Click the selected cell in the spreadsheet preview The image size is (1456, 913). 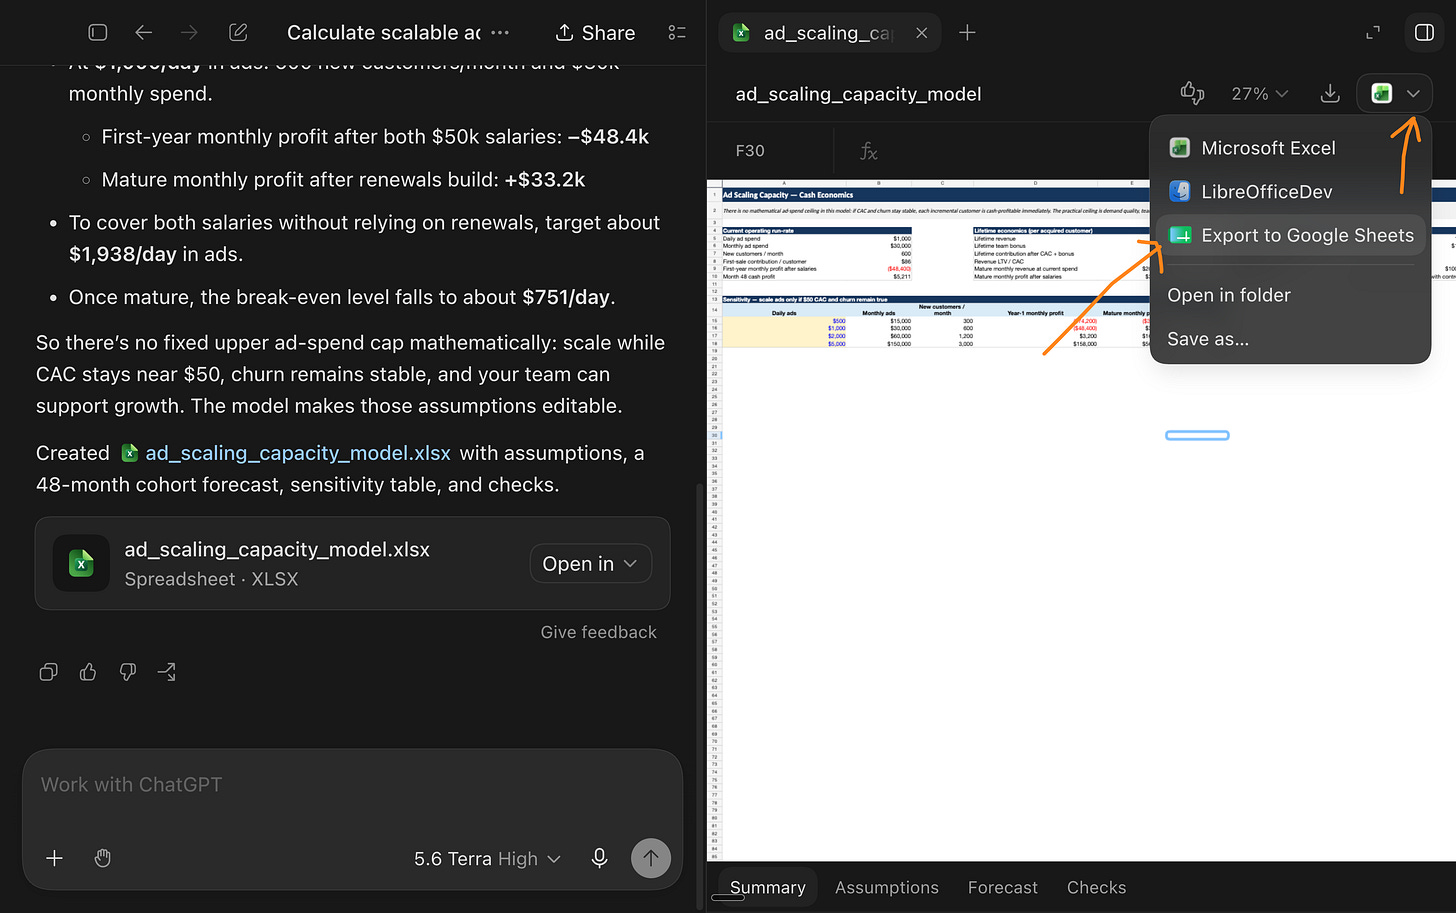pyautogui.click(x=1197, y=435)
